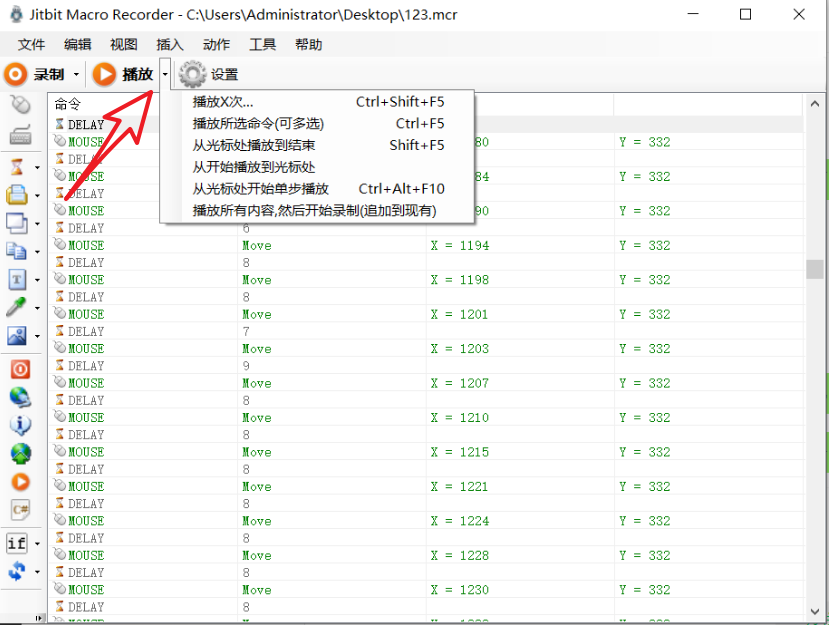Expand the clipboard icon's dropdown arrow

[37, 196]
